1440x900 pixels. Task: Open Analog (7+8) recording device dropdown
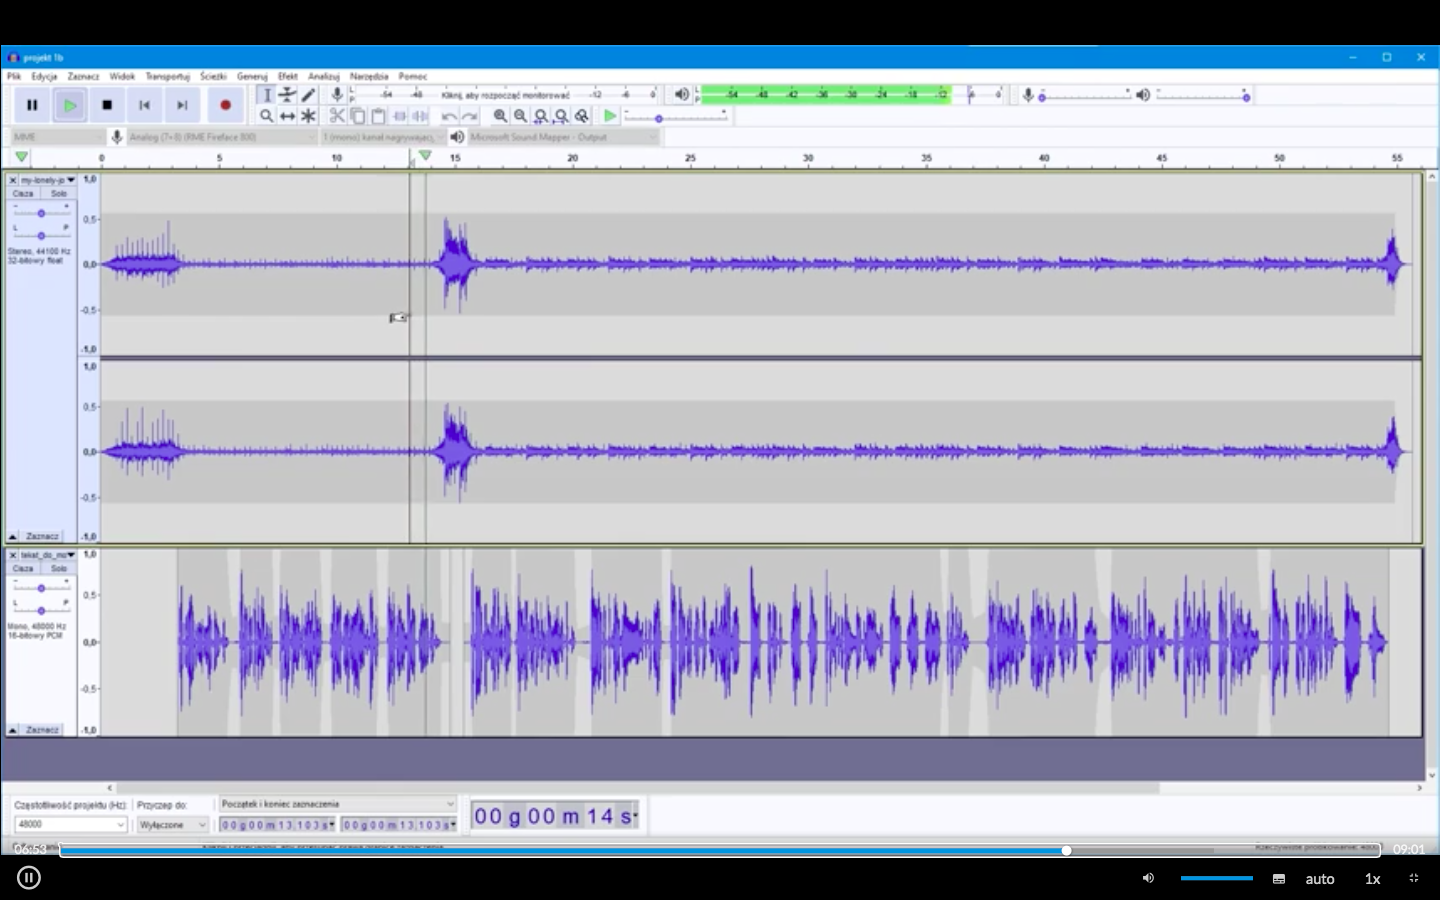click(221, 137)
